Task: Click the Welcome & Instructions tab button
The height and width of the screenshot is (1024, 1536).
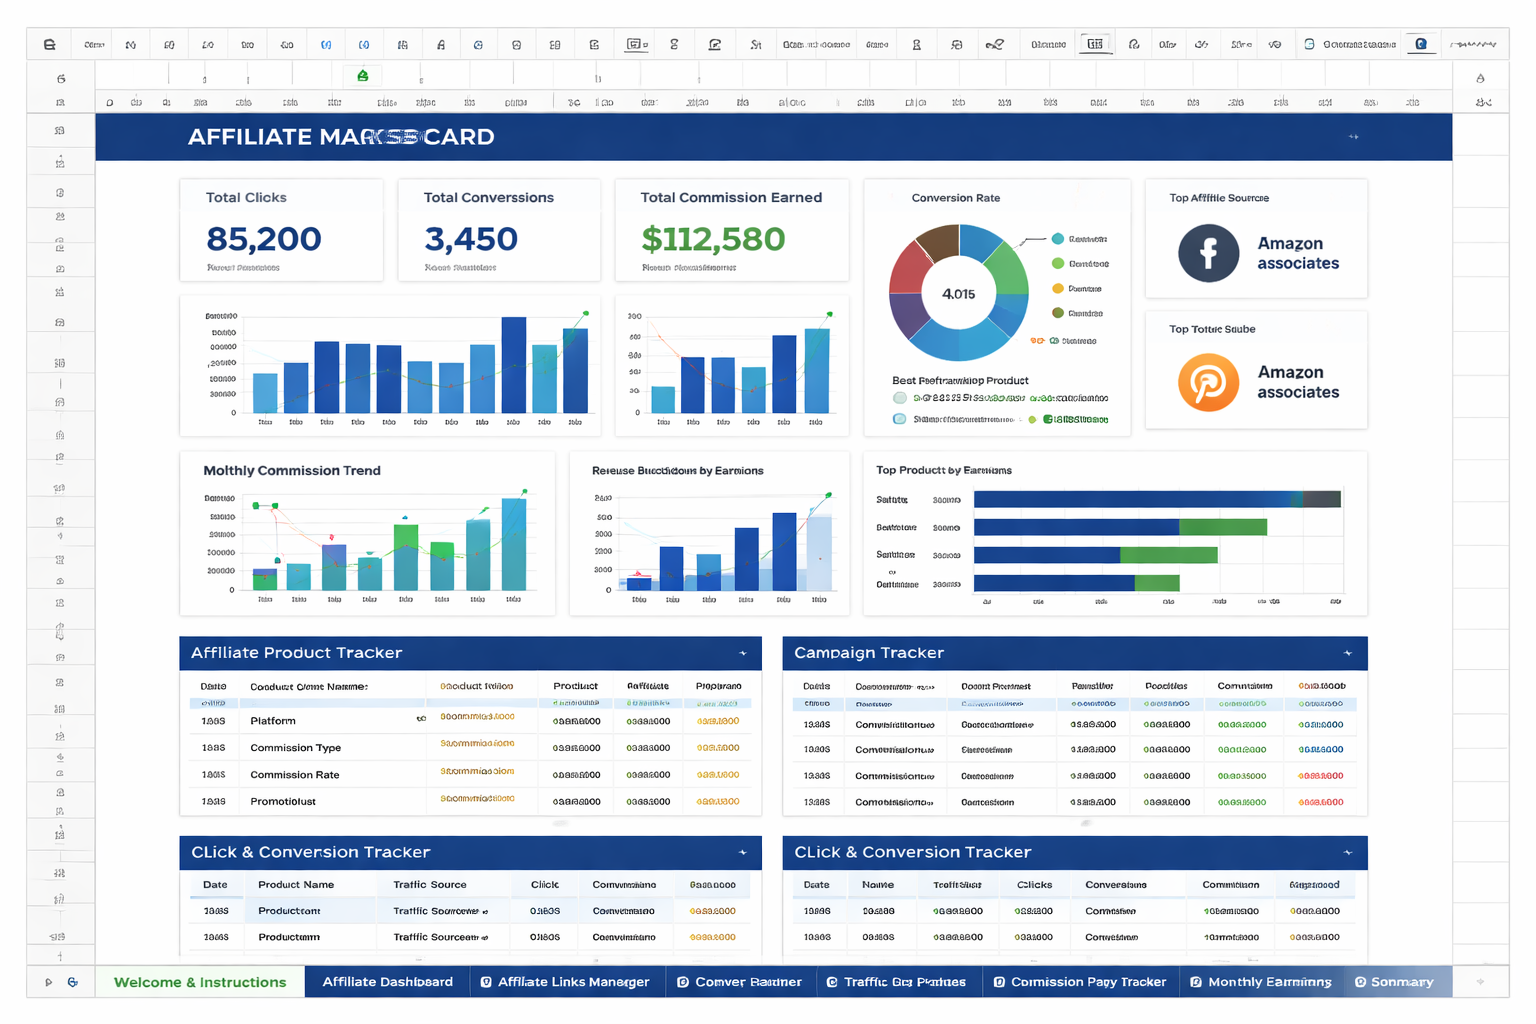Action: tap(199, 982)
